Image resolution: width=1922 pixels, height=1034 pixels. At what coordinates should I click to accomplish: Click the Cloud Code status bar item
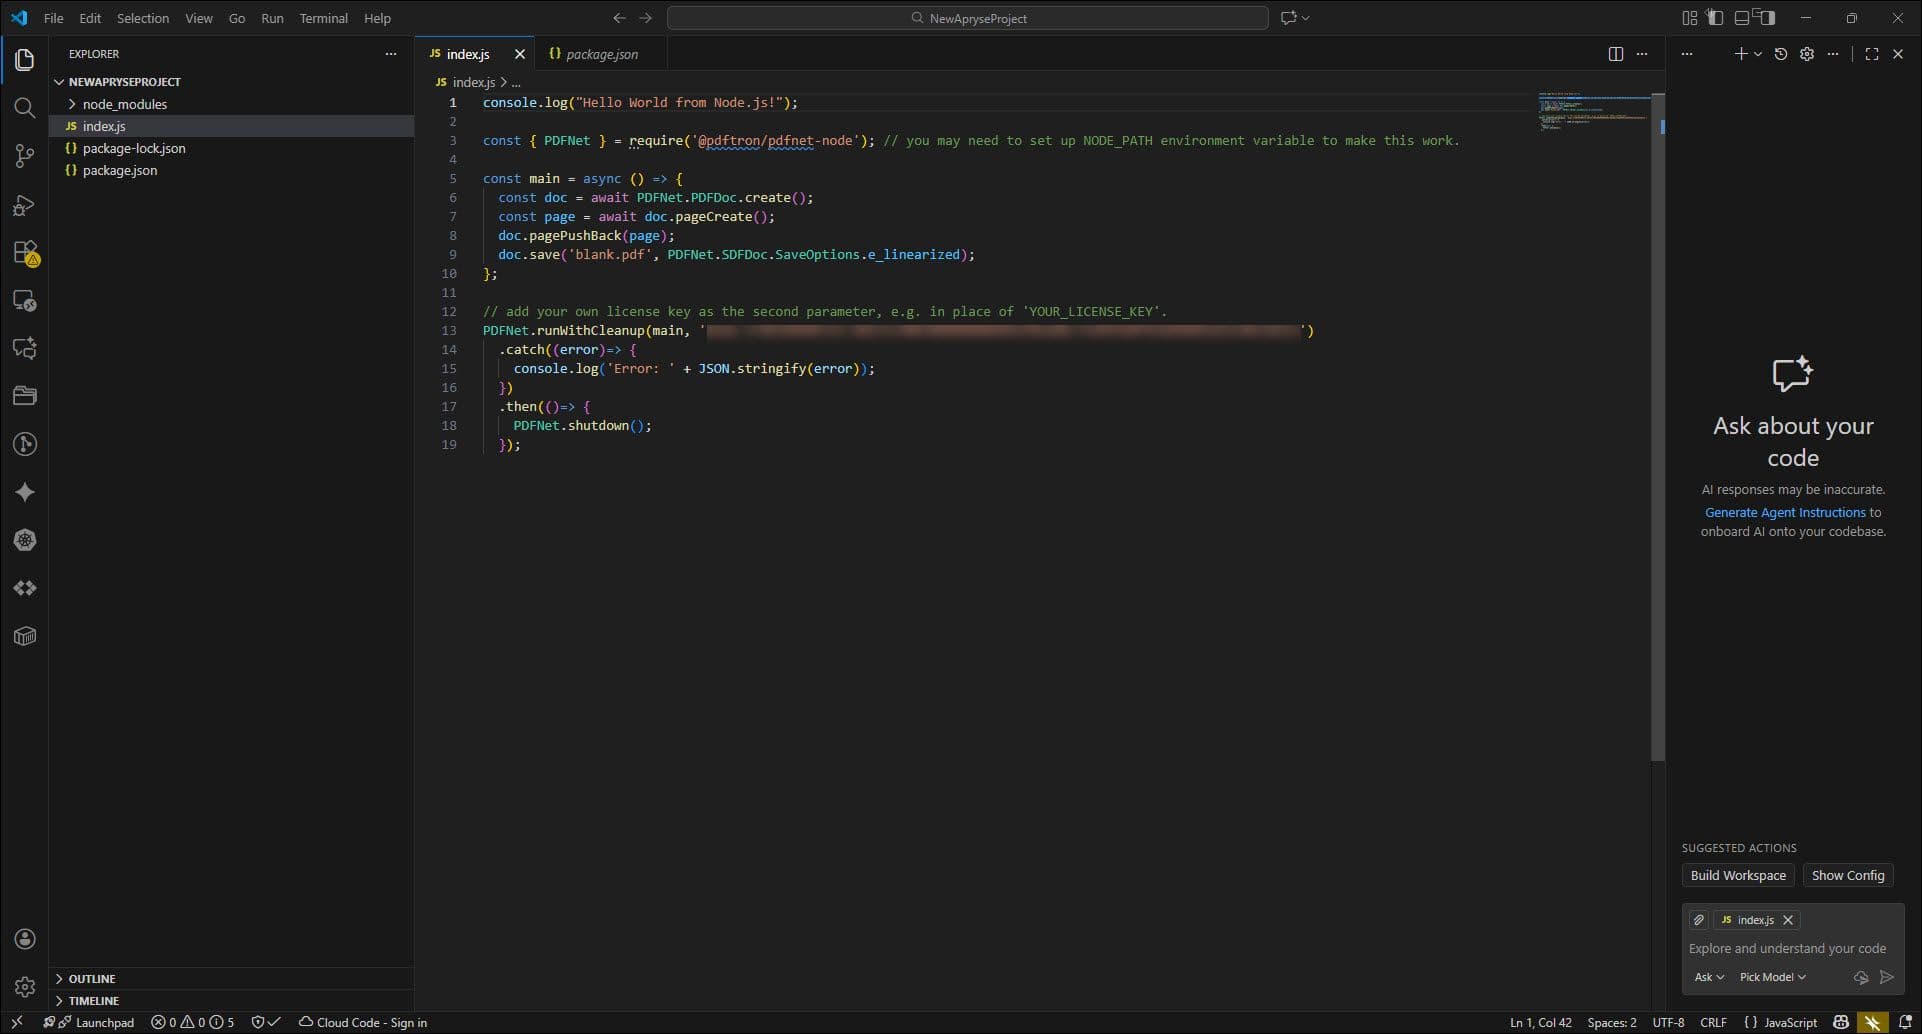pos(362,1022)
